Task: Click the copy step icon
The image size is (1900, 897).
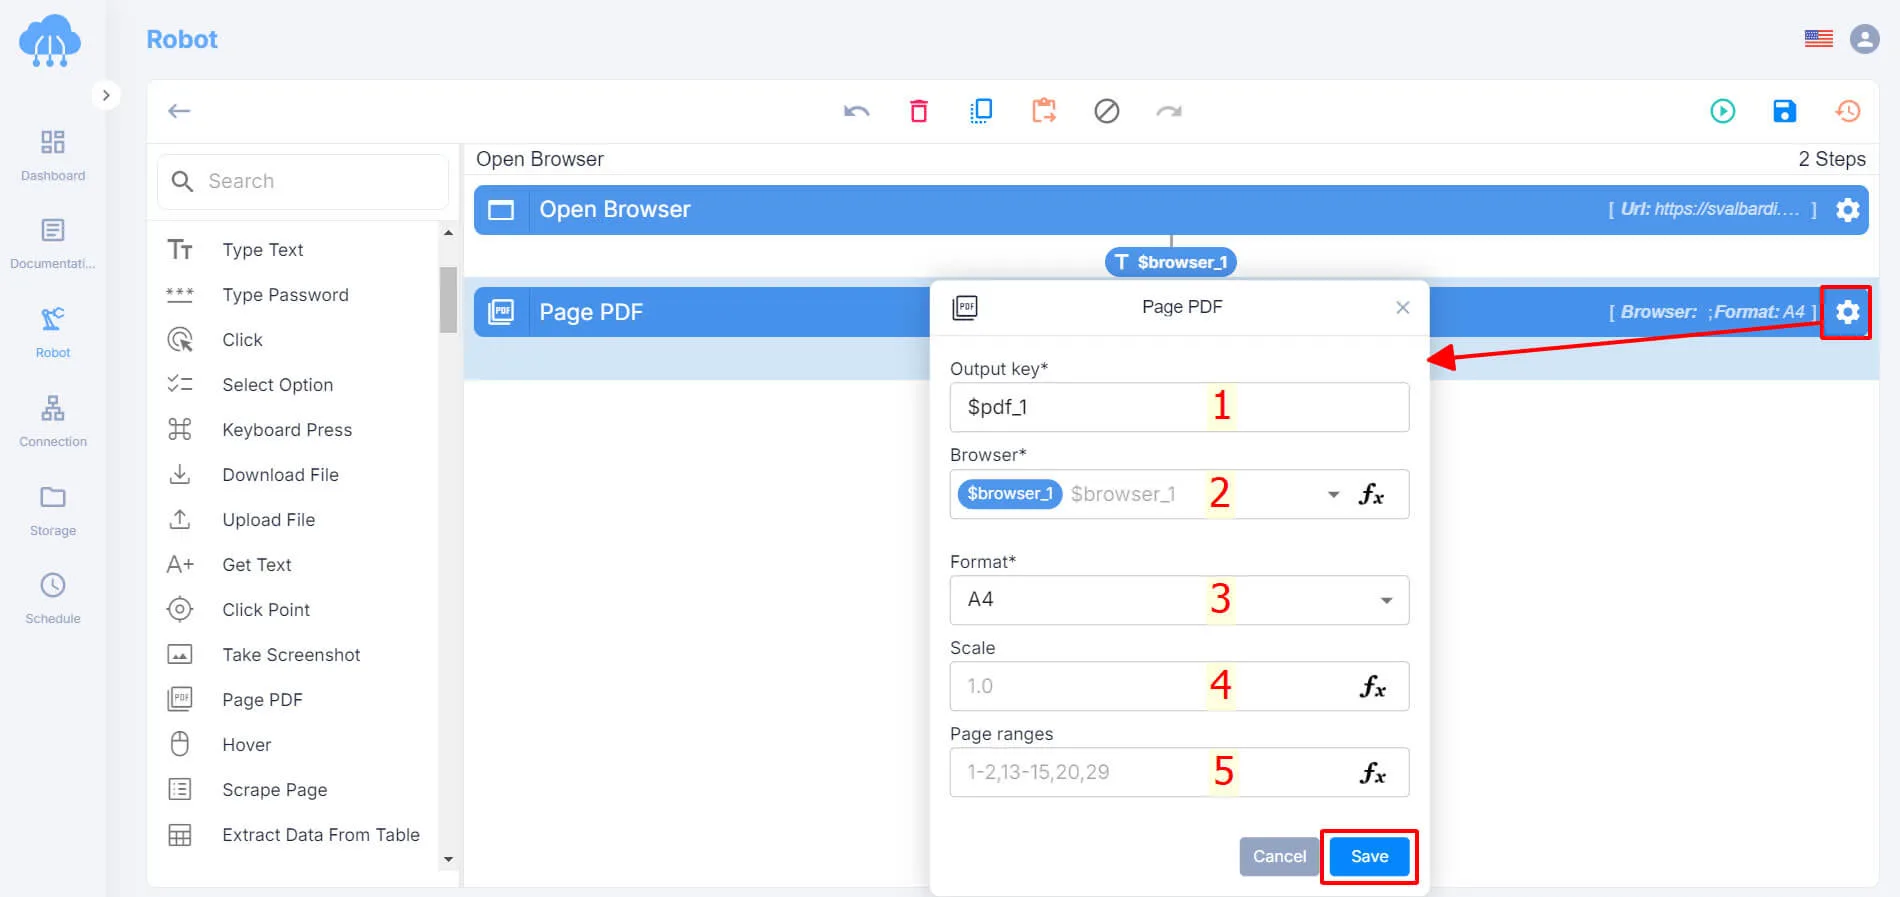Action: tap(981, 111)
